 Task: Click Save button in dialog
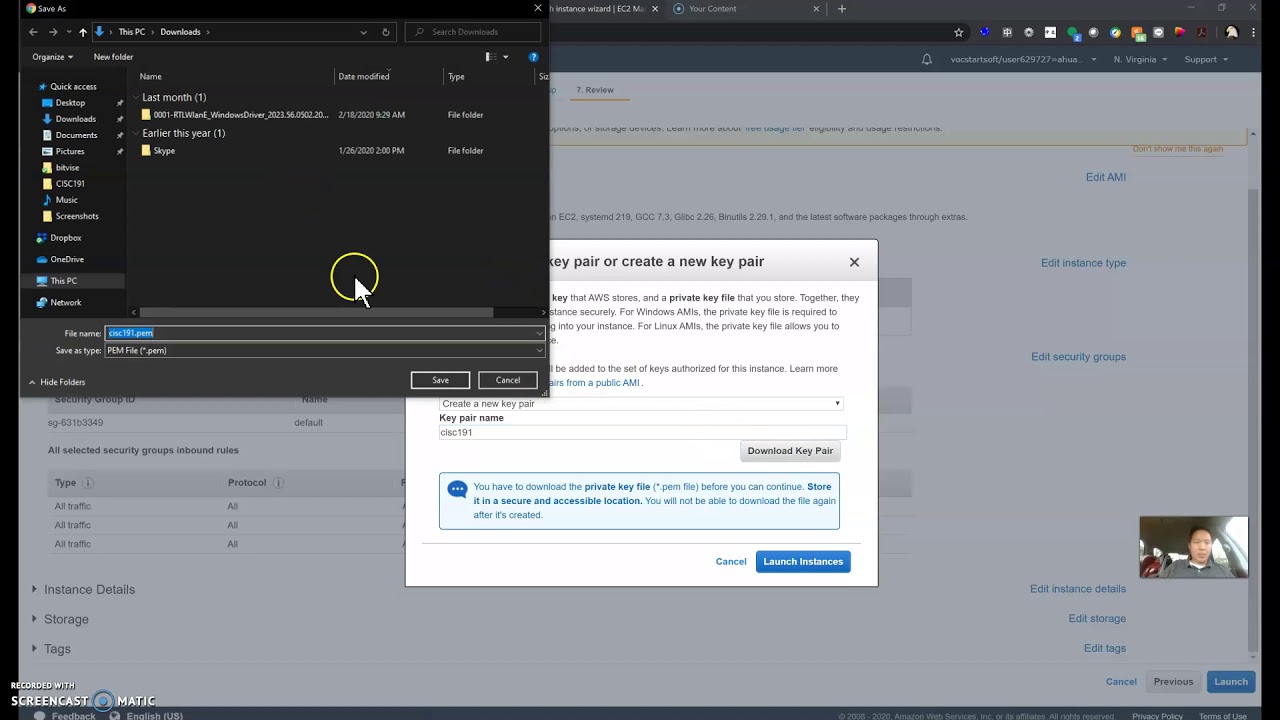[x=440, y=380]
